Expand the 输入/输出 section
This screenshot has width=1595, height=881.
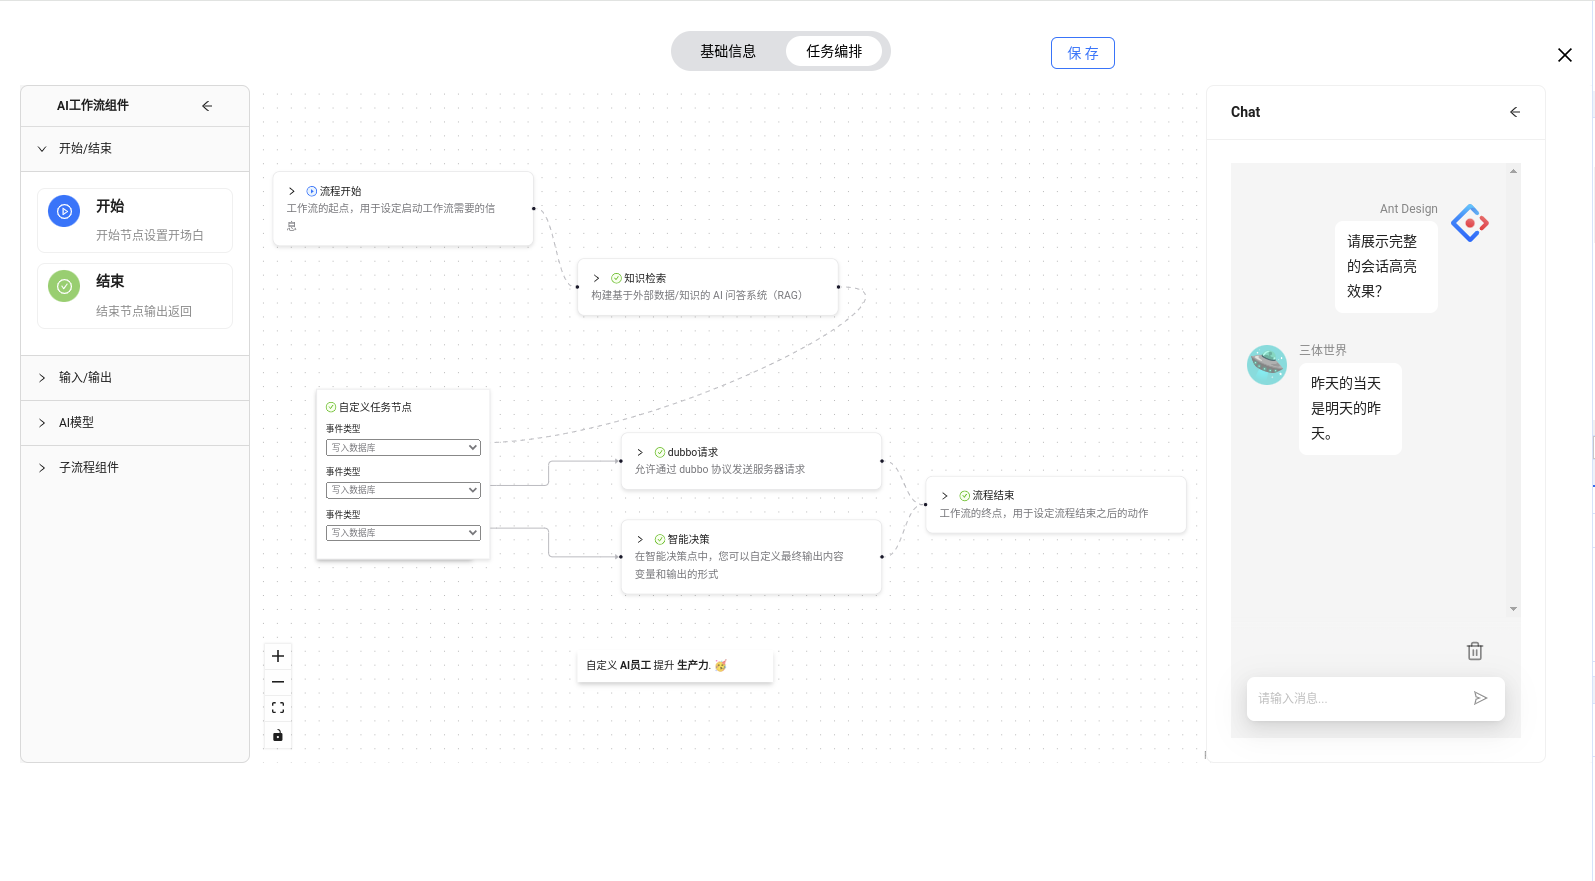point(135,378)
